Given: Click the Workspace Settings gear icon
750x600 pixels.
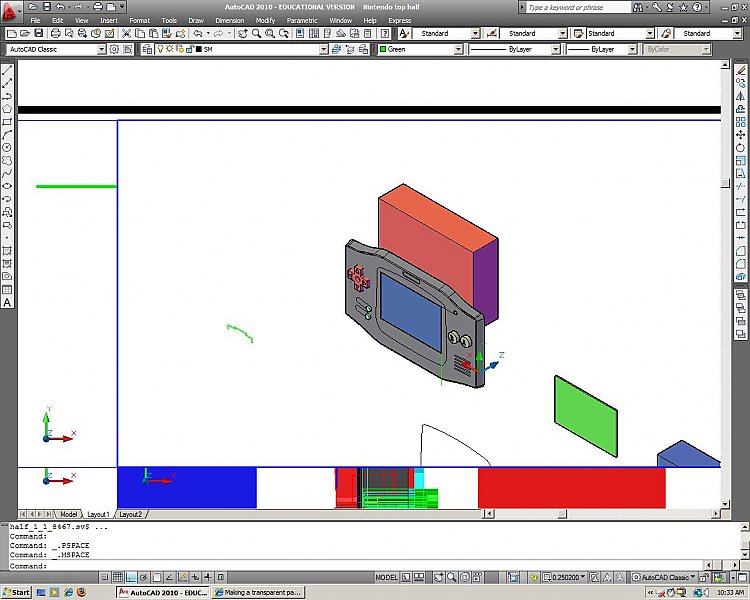Looking at the screenshot, I should 114,49.
